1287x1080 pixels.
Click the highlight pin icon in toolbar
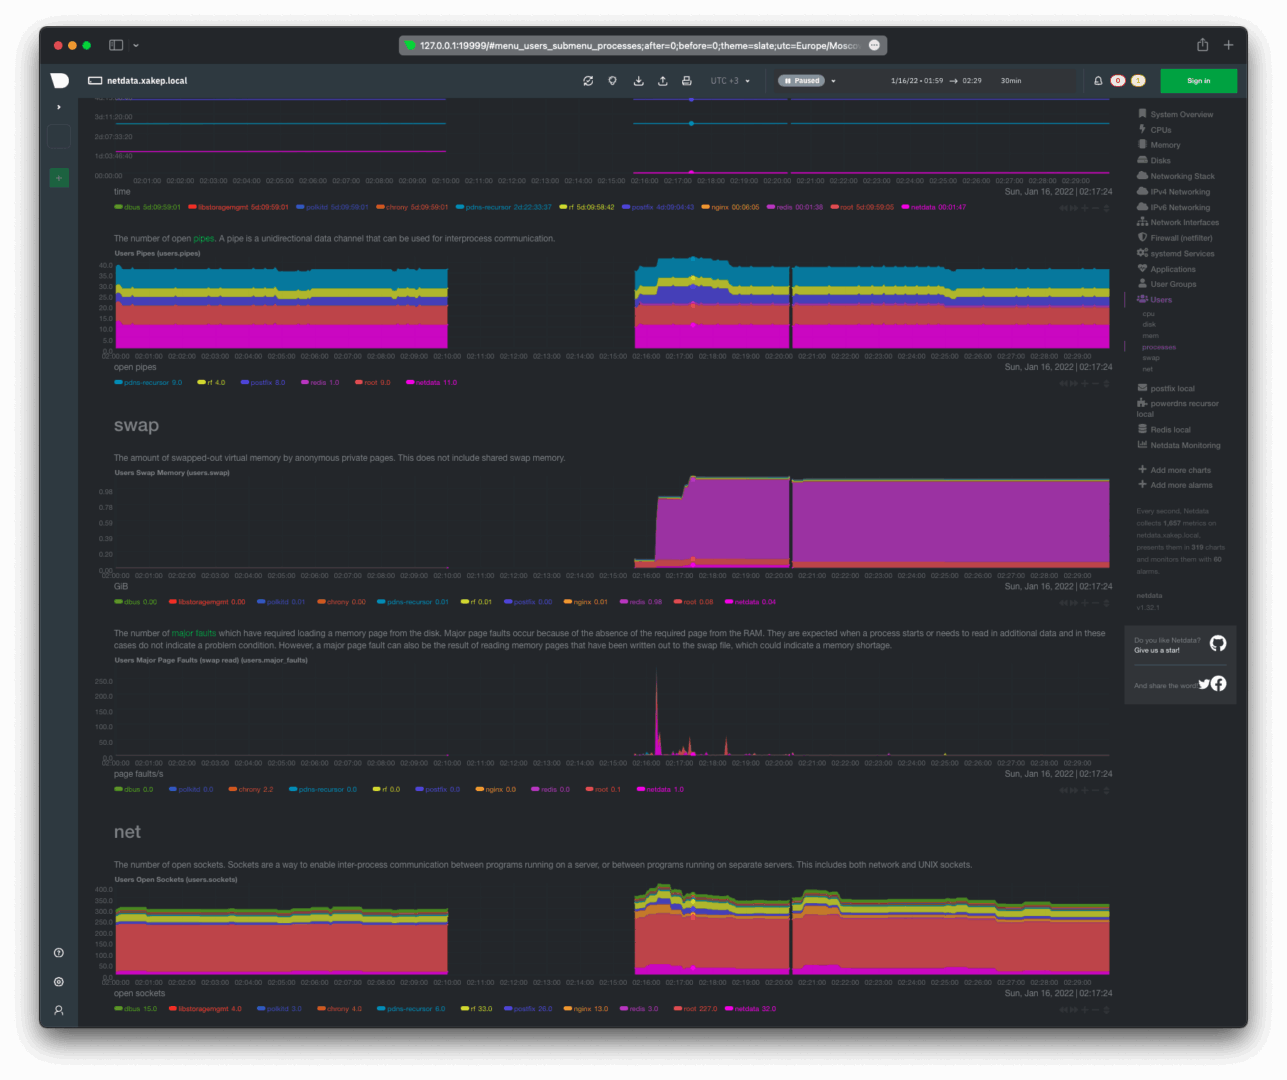[x=613, y=81]
